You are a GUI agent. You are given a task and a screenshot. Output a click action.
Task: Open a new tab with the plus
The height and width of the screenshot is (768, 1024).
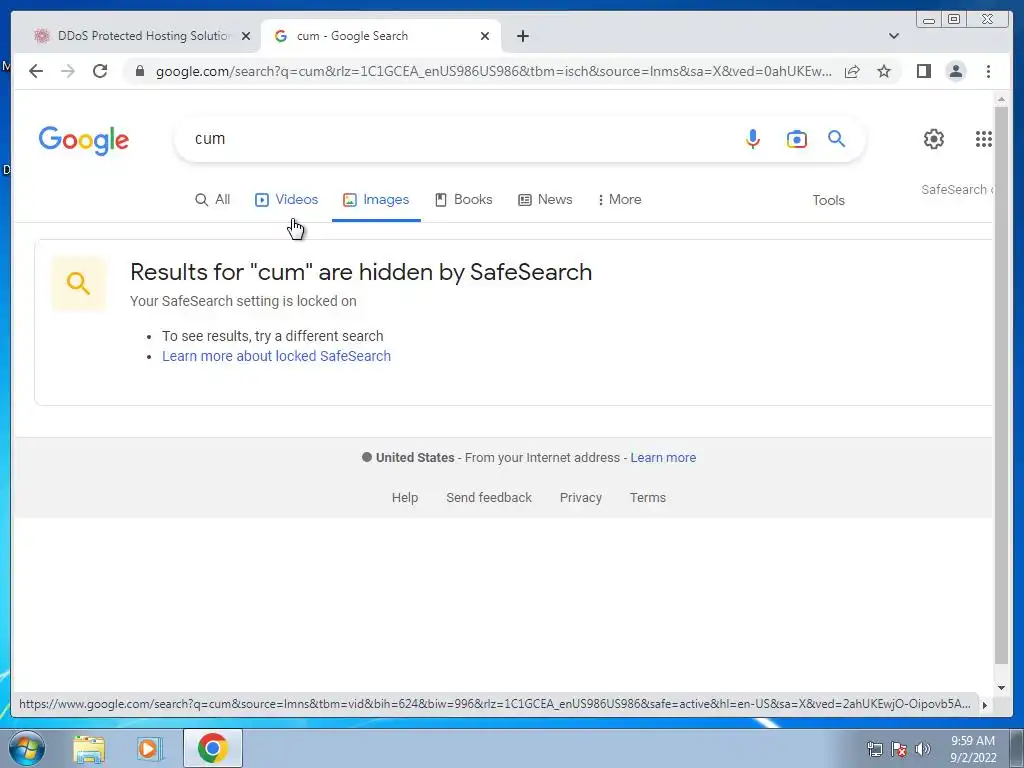(x=522, y=36)
